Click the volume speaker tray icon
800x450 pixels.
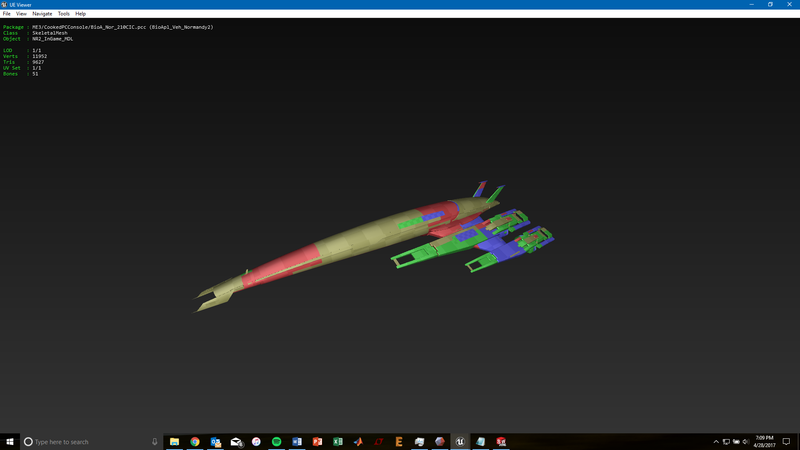(746, 442)
